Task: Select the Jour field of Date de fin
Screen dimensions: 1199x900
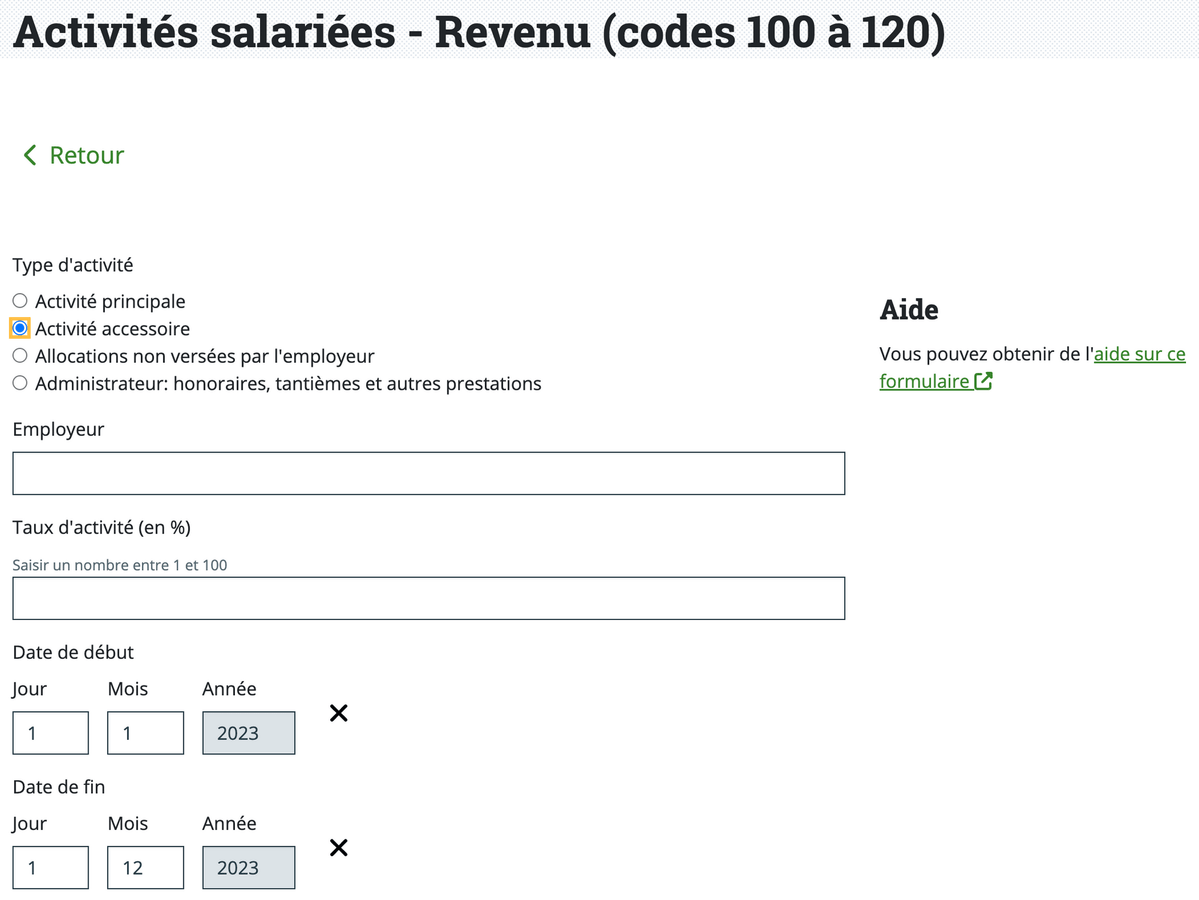Action: (50, 867)
